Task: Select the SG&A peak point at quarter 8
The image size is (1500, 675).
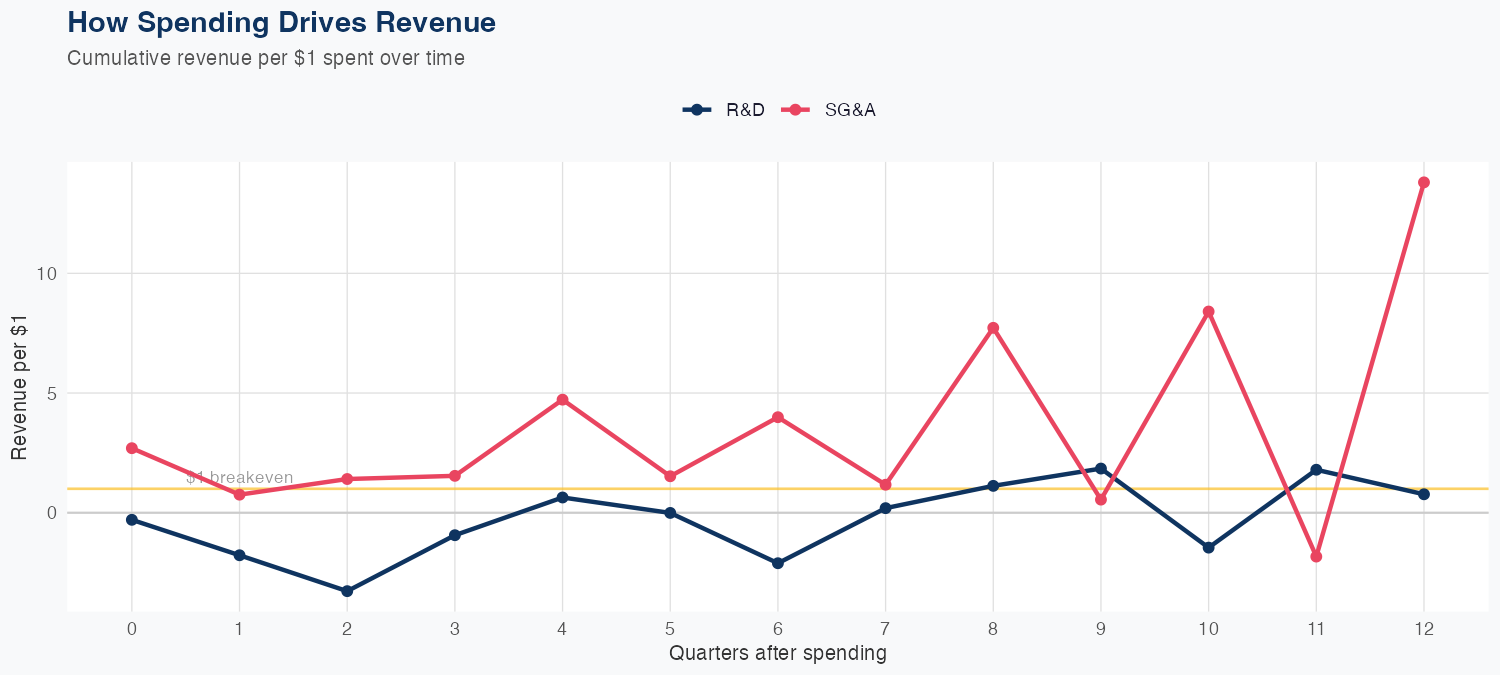Action: (x=993, y=328)
